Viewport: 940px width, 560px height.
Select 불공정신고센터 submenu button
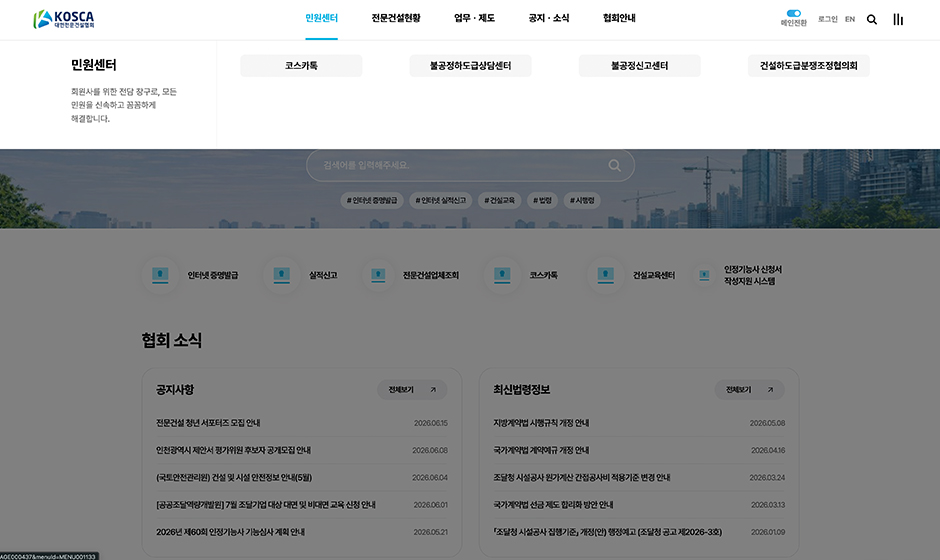click(x=639, y=65)
